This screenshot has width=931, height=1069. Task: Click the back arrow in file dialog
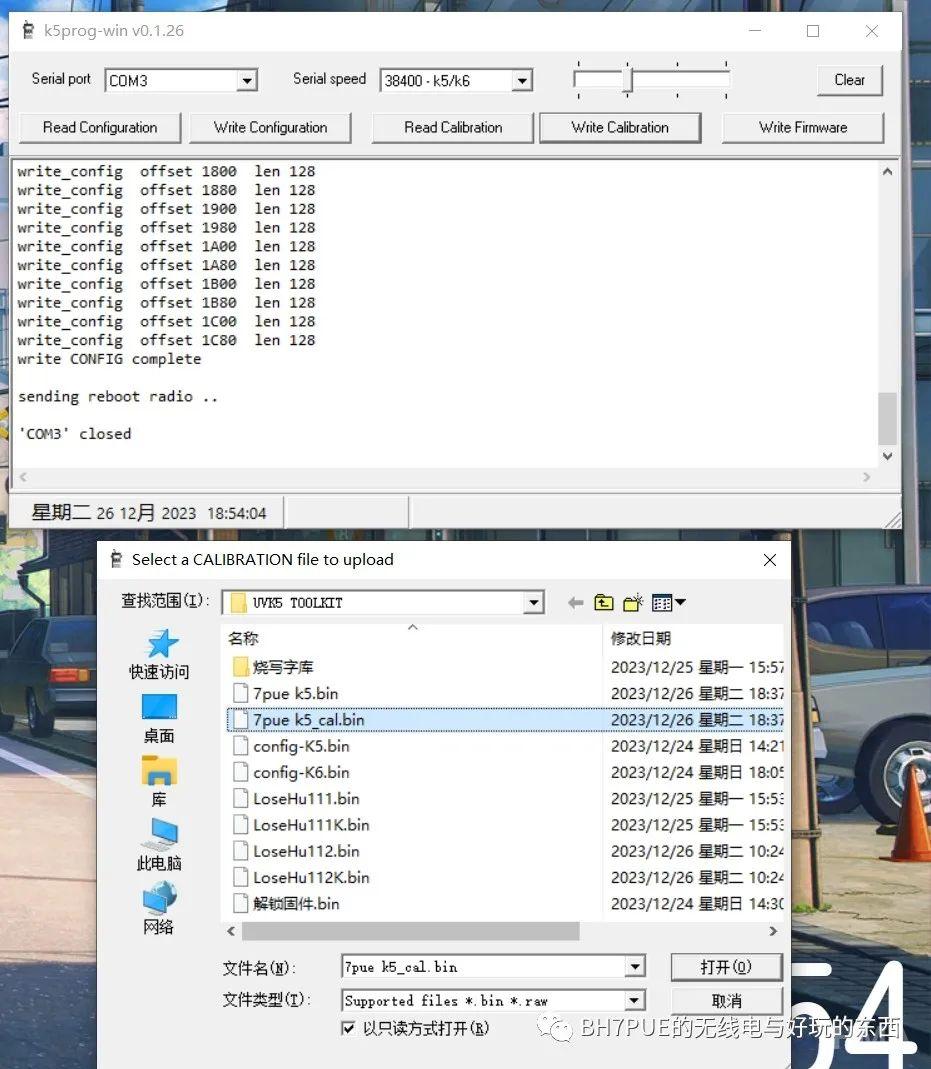pyautogui.click(x=575, y=602)
